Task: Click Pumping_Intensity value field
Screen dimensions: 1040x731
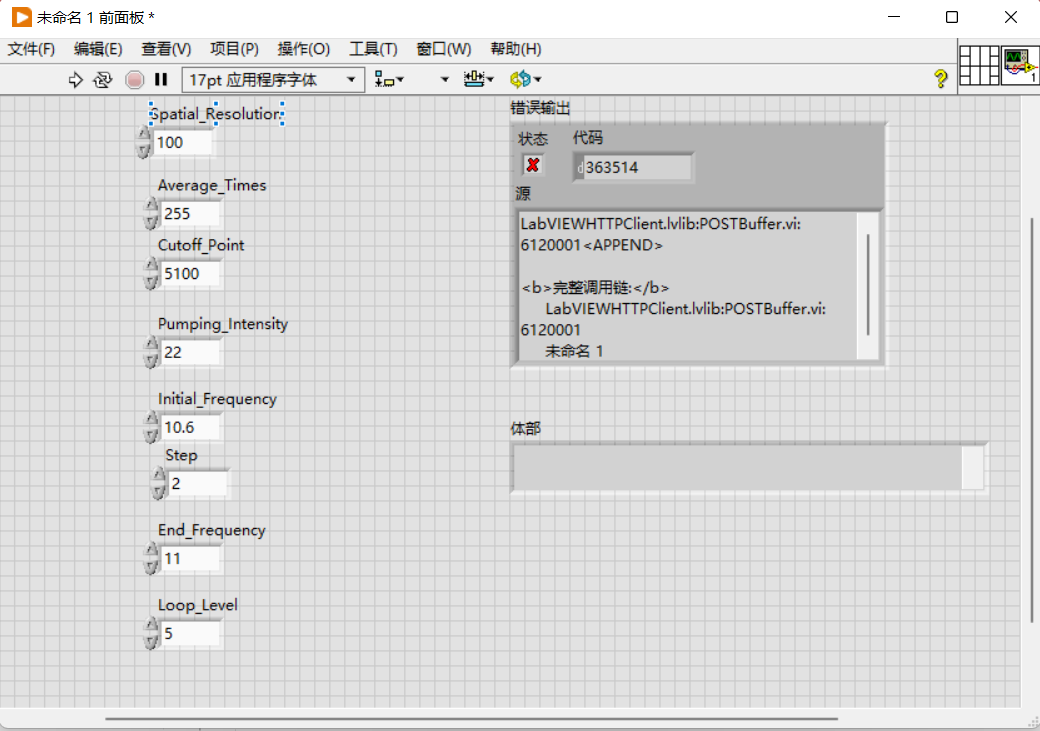Action: click(190, 352)
